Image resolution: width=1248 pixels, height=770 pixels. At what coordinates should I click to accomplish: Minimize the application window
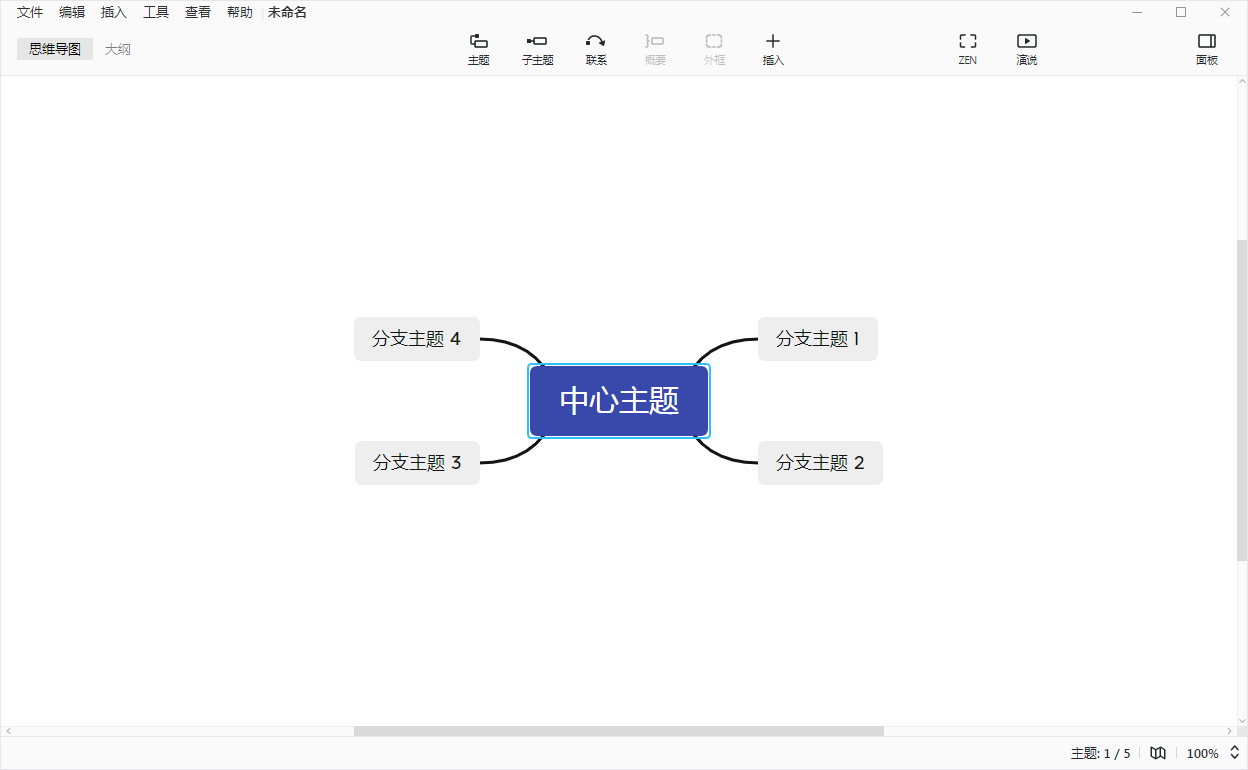[x=1137, y=12]
